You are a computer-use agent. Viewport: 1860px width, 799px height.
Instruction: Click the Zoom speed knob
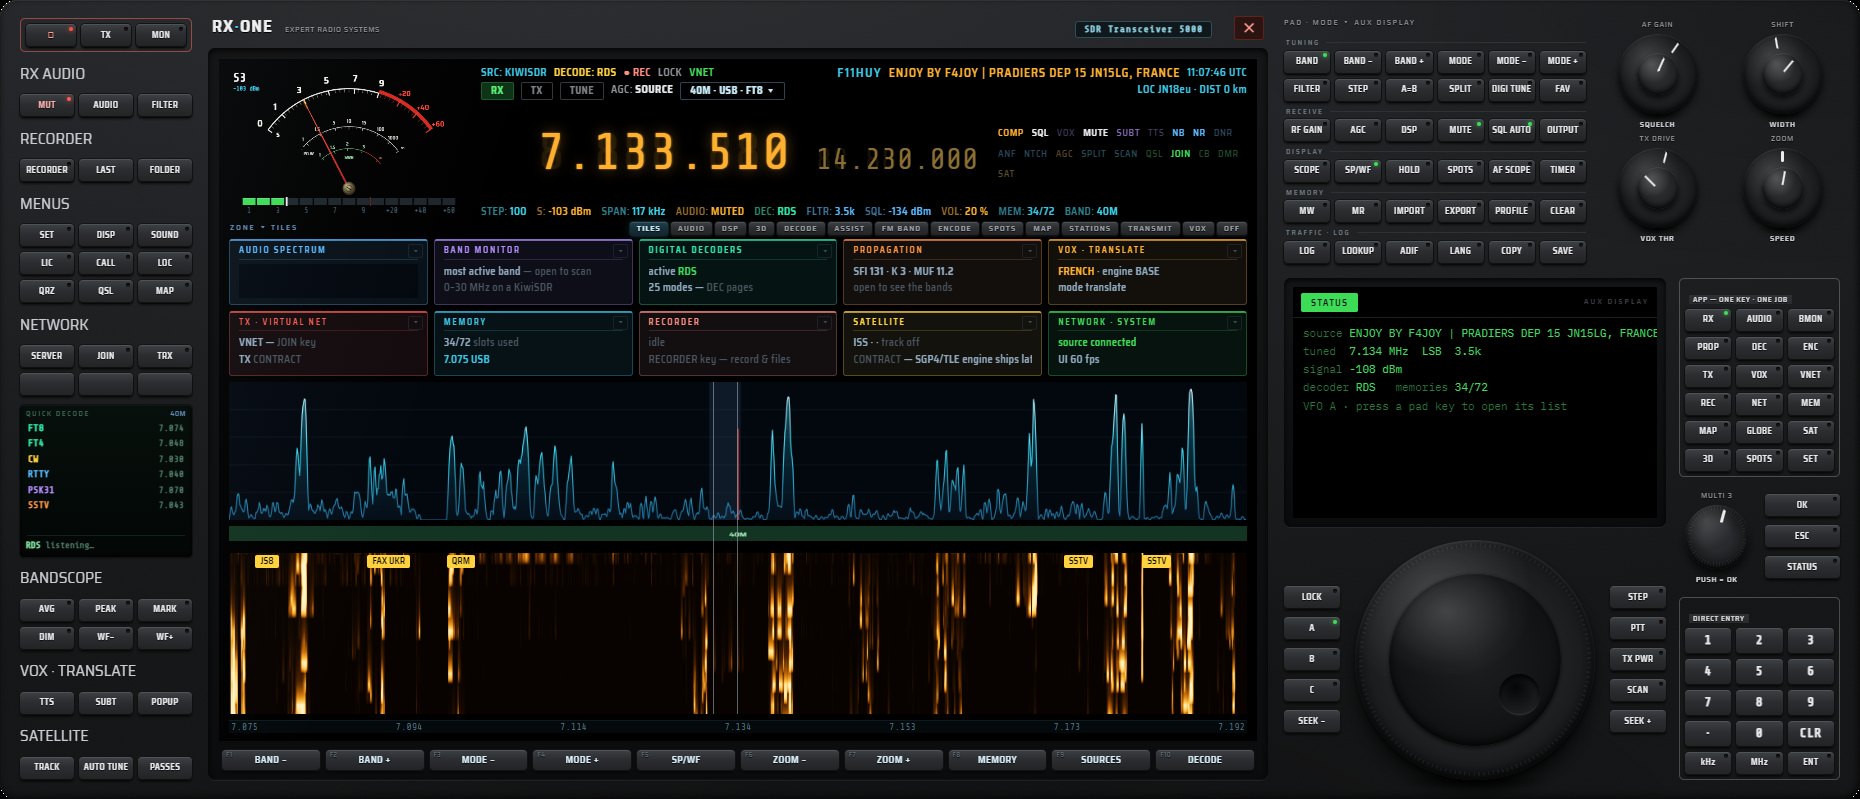1782,185
